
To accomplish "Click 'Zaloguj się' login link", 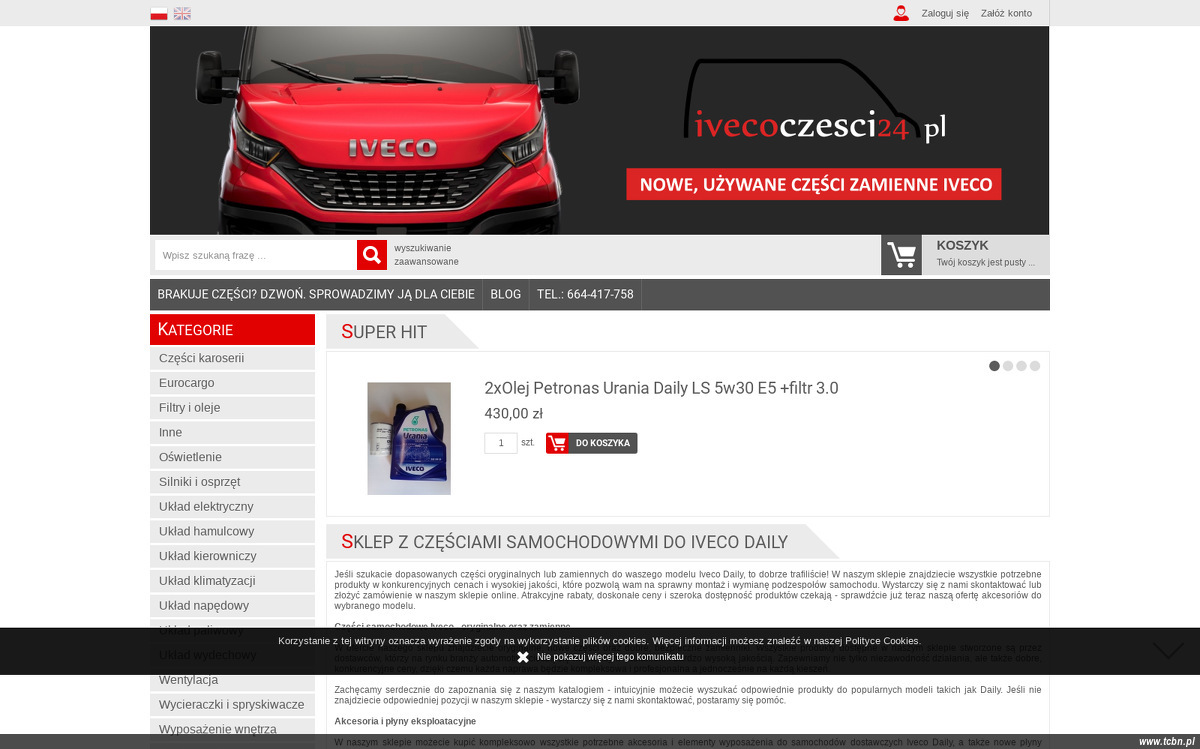I will (x=945, y=13).
